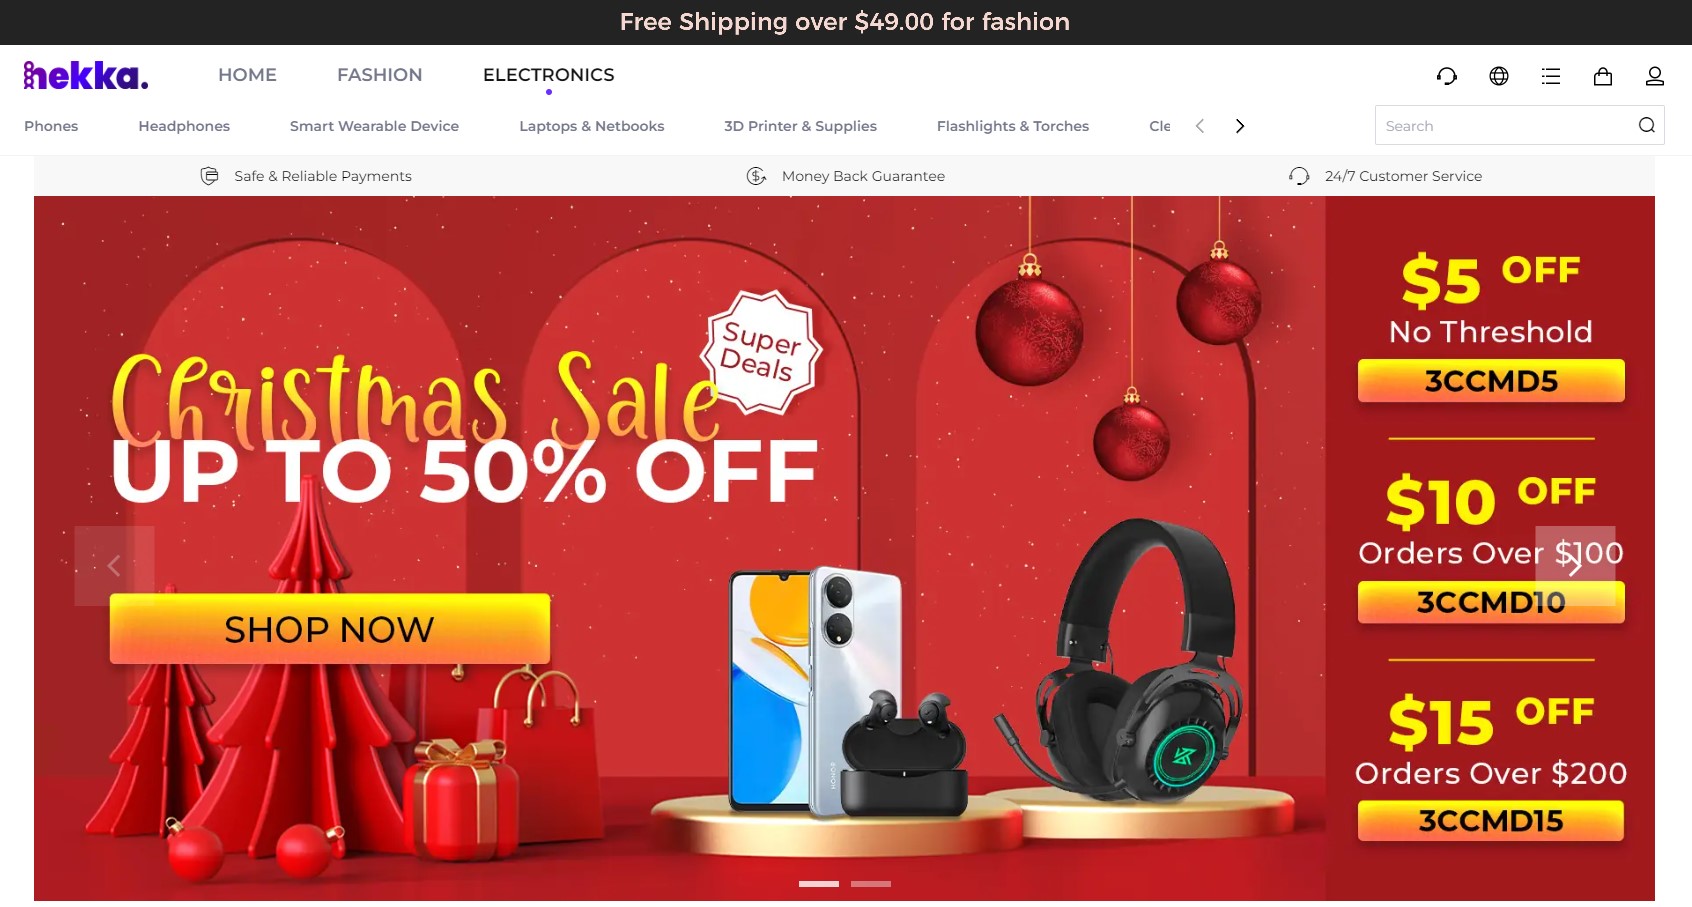Open the language globe icon
Viewport: 1692px width, 907px height.
[1498, 76]
